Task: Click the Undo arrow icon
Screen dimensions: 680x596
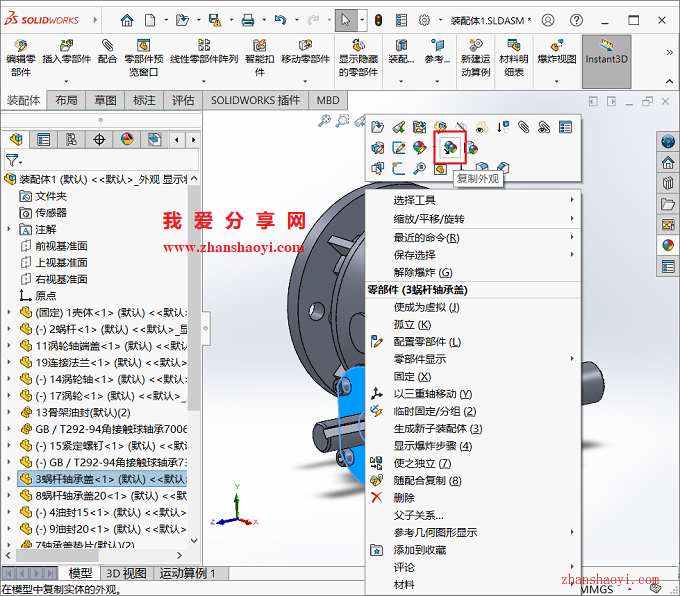Action: [x=280, y=20]
